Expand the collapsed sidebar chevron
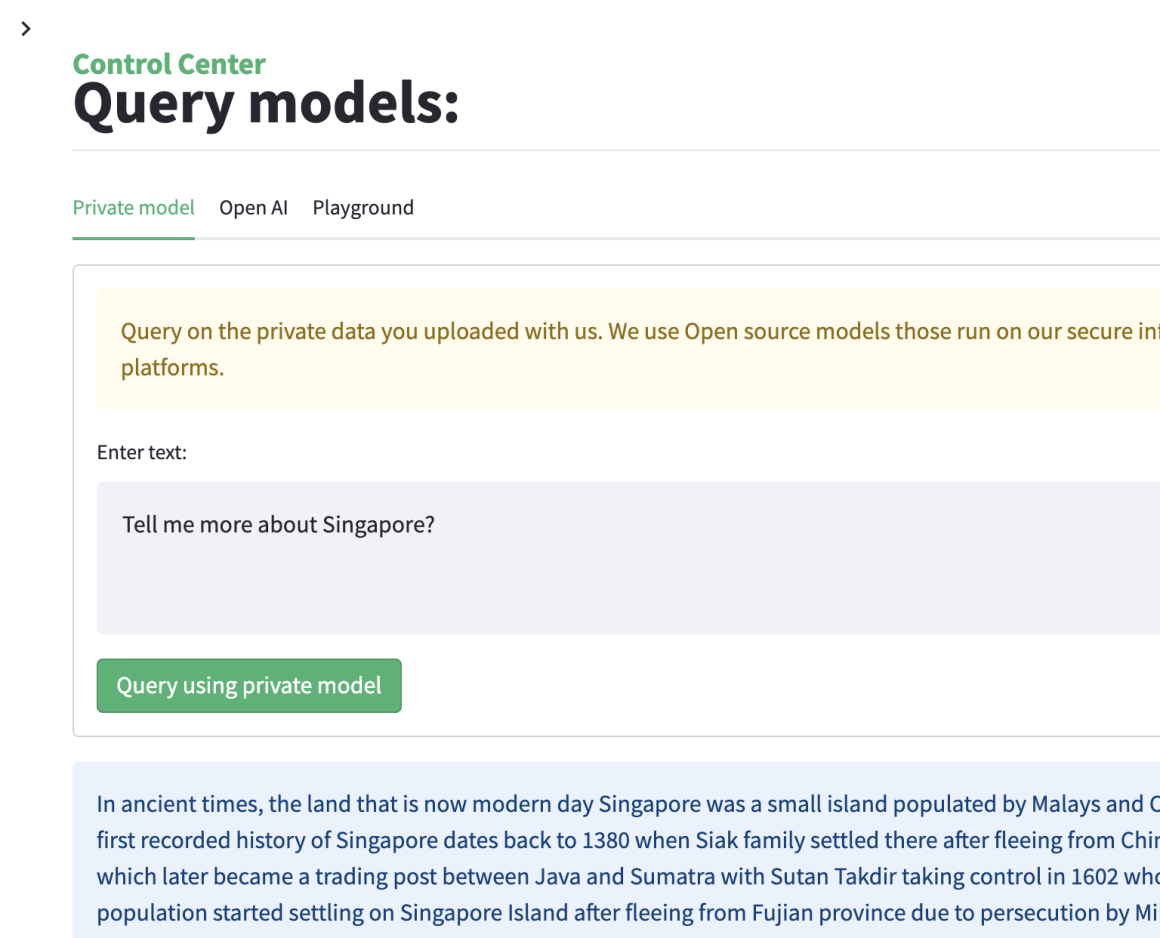The height and width of the screenshot is (938, 1160). pyautogui.click(x=26, y=29)
